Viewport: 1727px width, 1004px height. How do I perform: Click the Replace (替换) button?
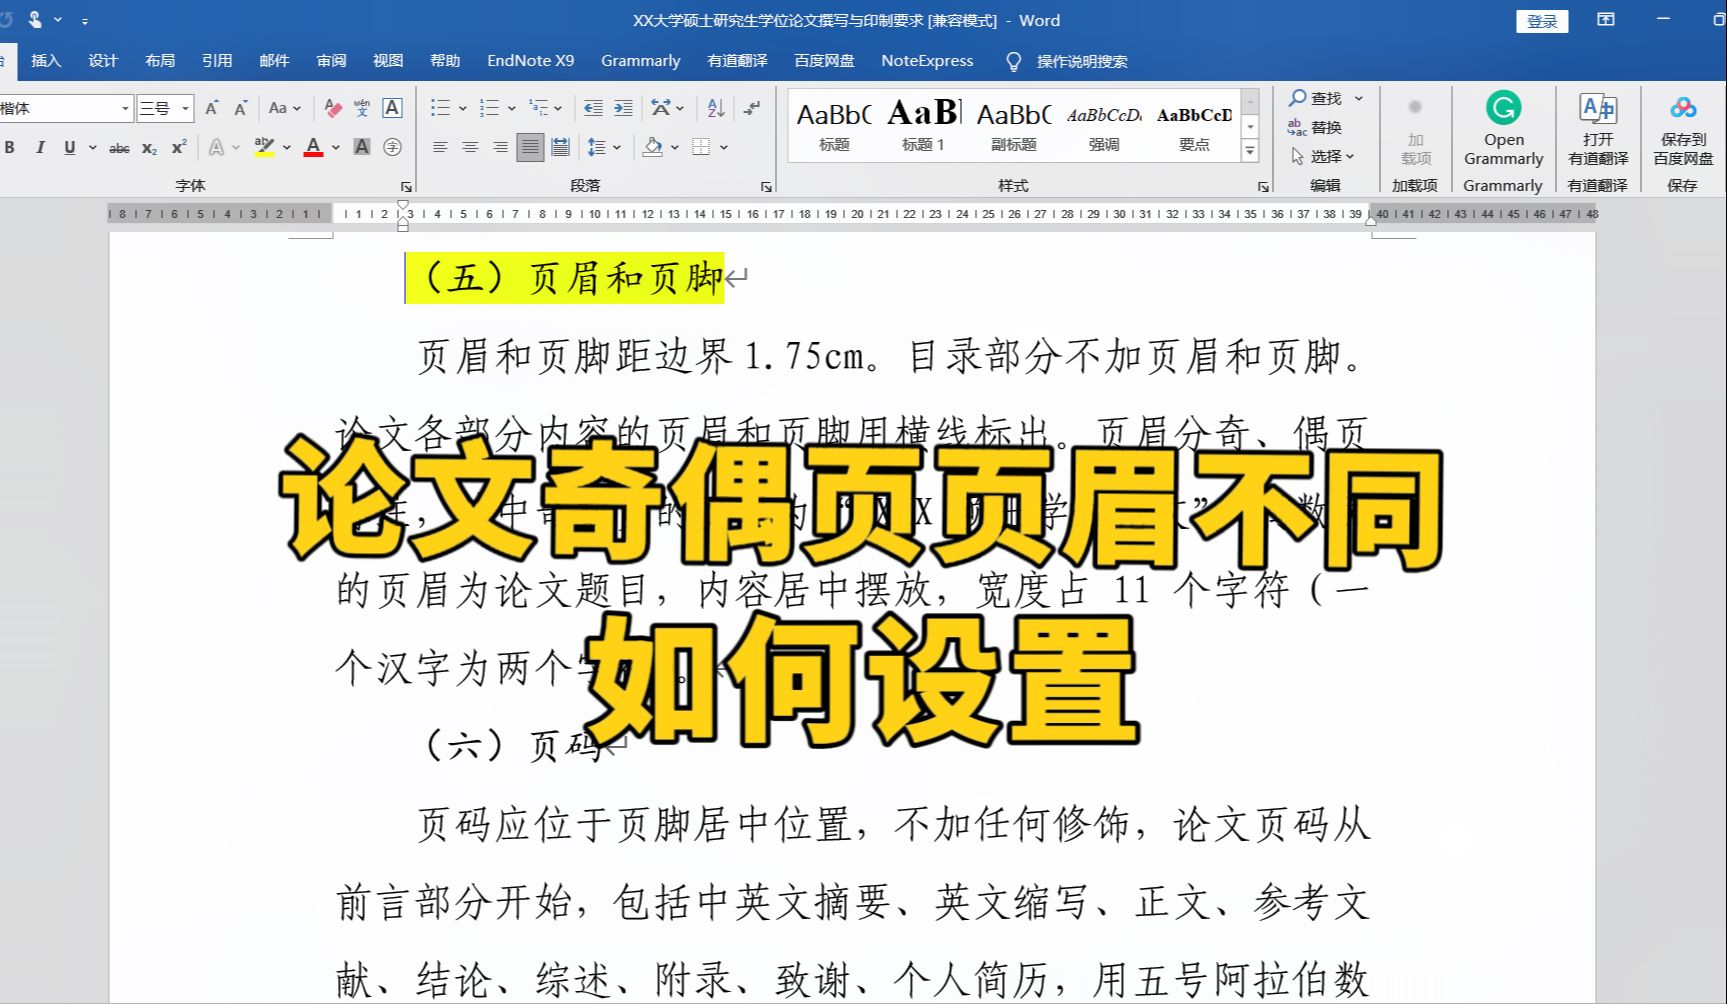point(1316,127)
